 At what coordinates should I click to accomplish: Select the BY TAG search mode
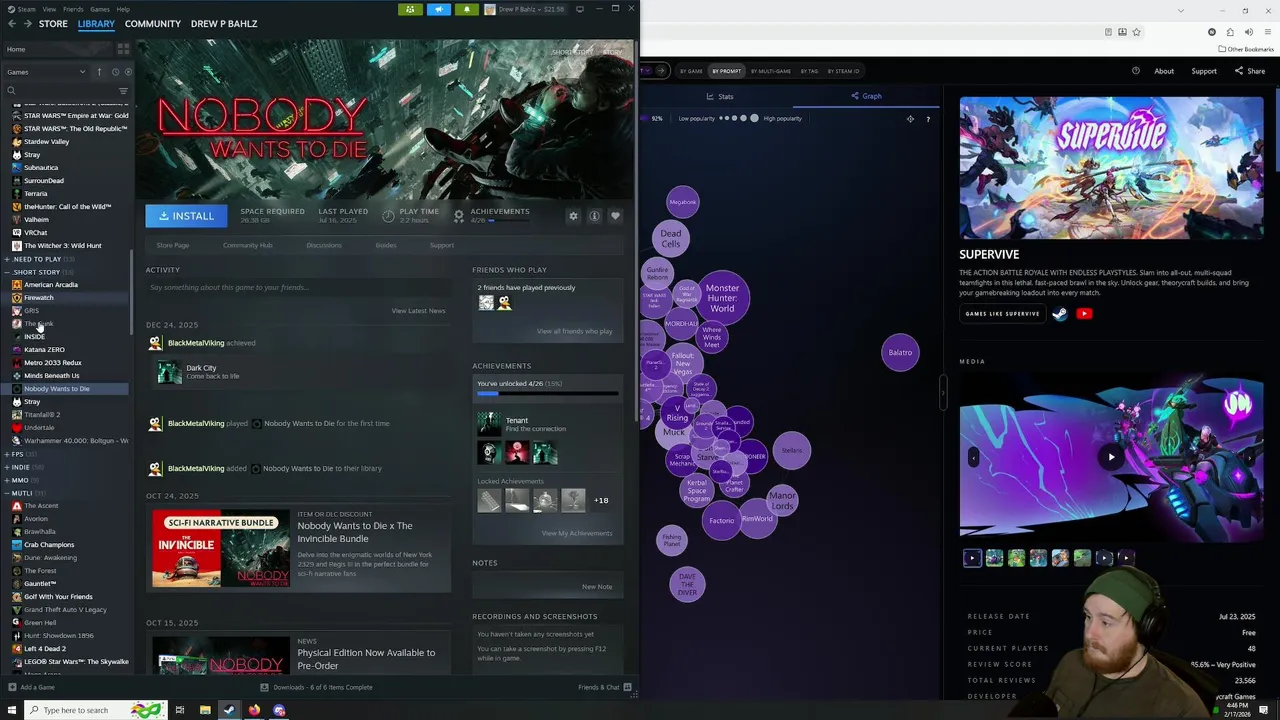coord(808,71)
